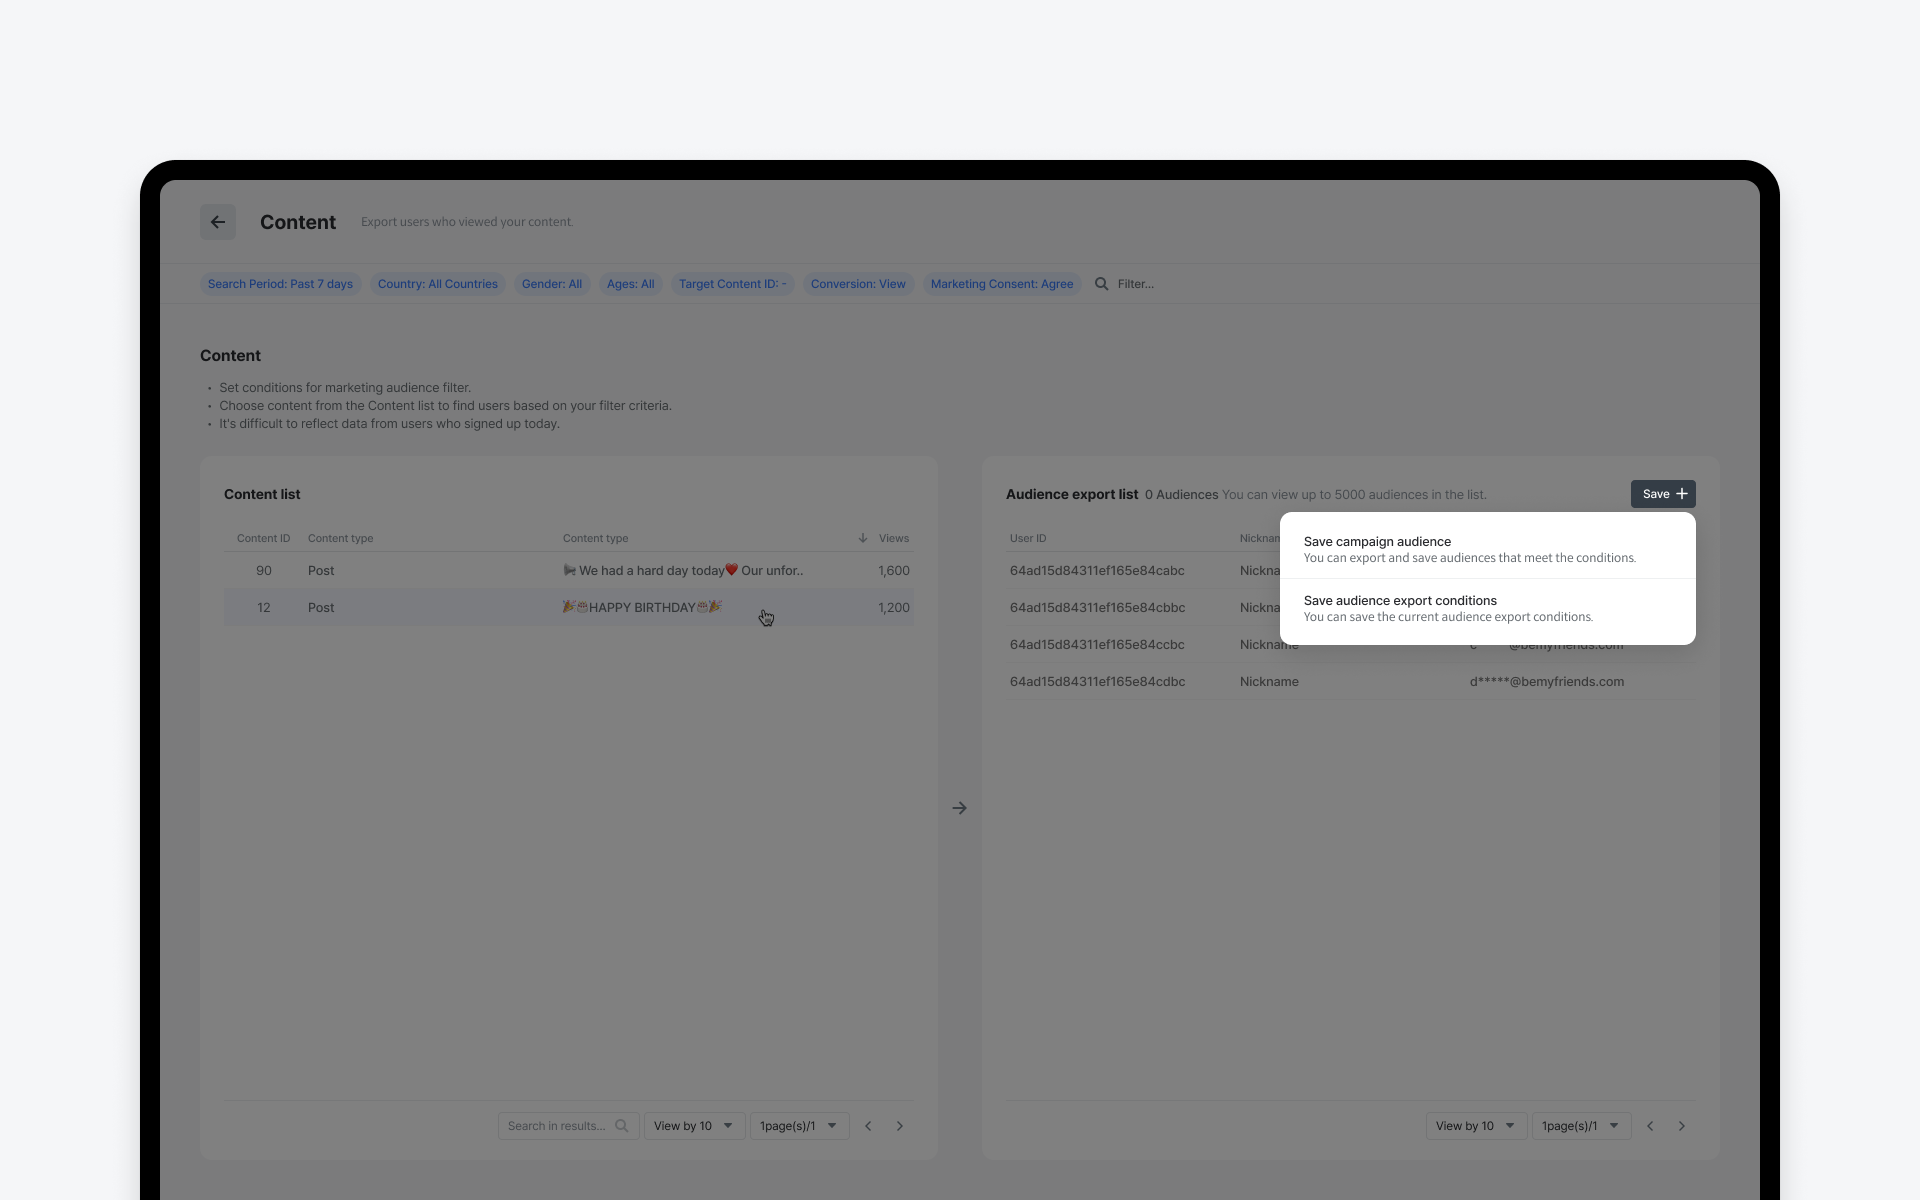Click the transfer arrow between panels
Screen dimensions: 1920x1200
point(959,808)
